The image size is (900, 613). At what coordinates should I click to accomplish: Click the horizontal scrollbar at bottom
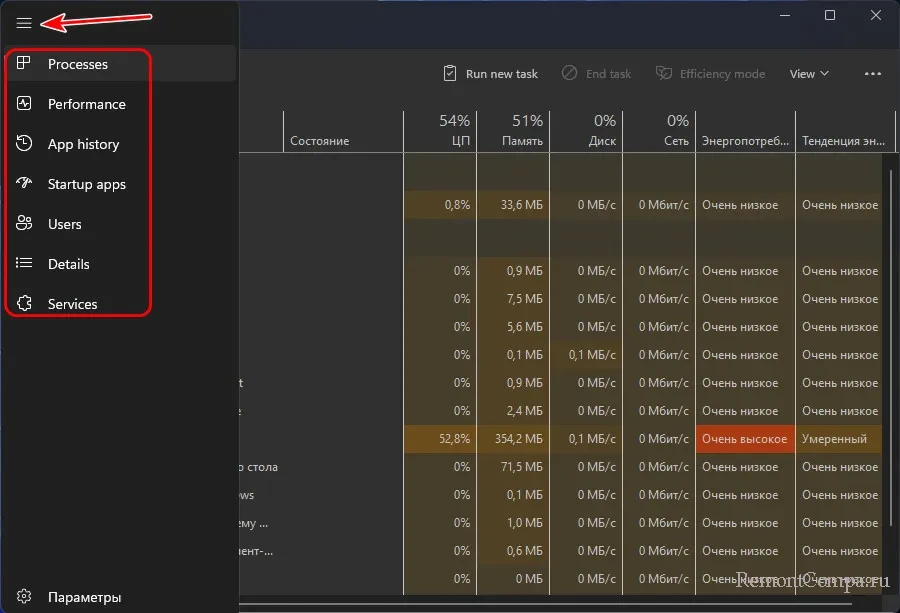545,603
